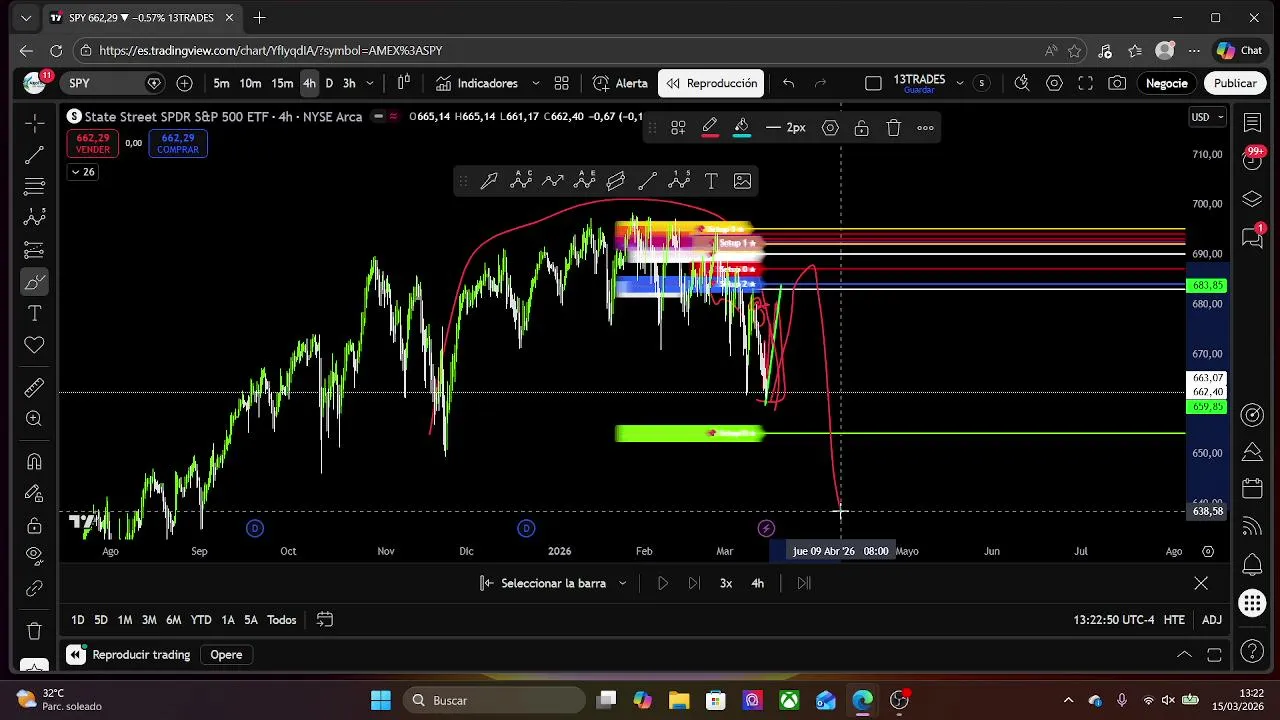Step forward one bar in replay
This screenshot has height=720, width=1280.
click(x=694, y=583)
